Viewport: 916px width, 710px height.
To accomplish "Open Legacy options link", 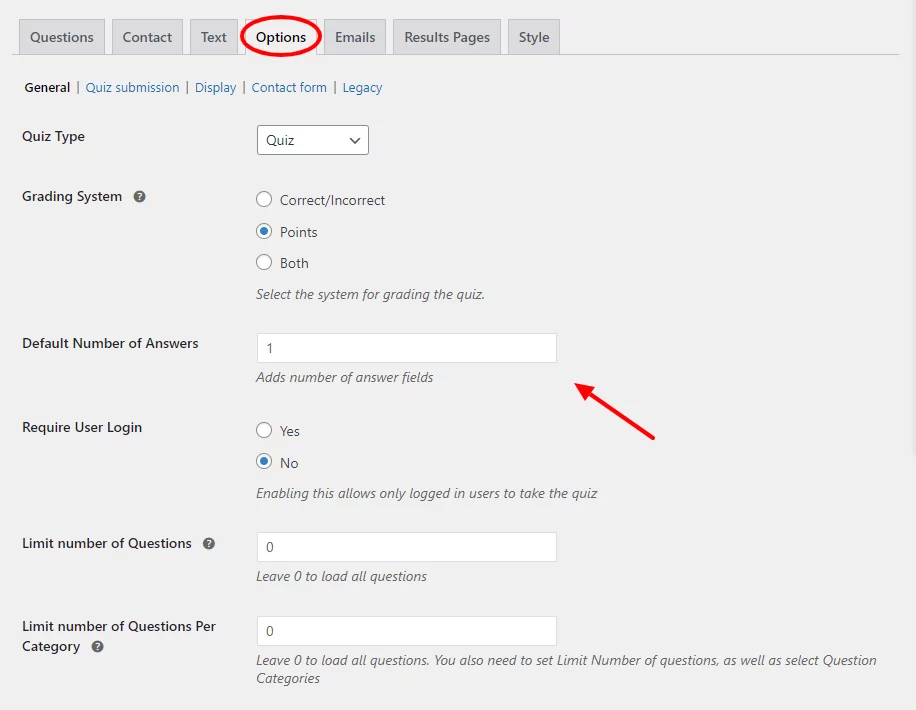I will (x=362, y=88).
